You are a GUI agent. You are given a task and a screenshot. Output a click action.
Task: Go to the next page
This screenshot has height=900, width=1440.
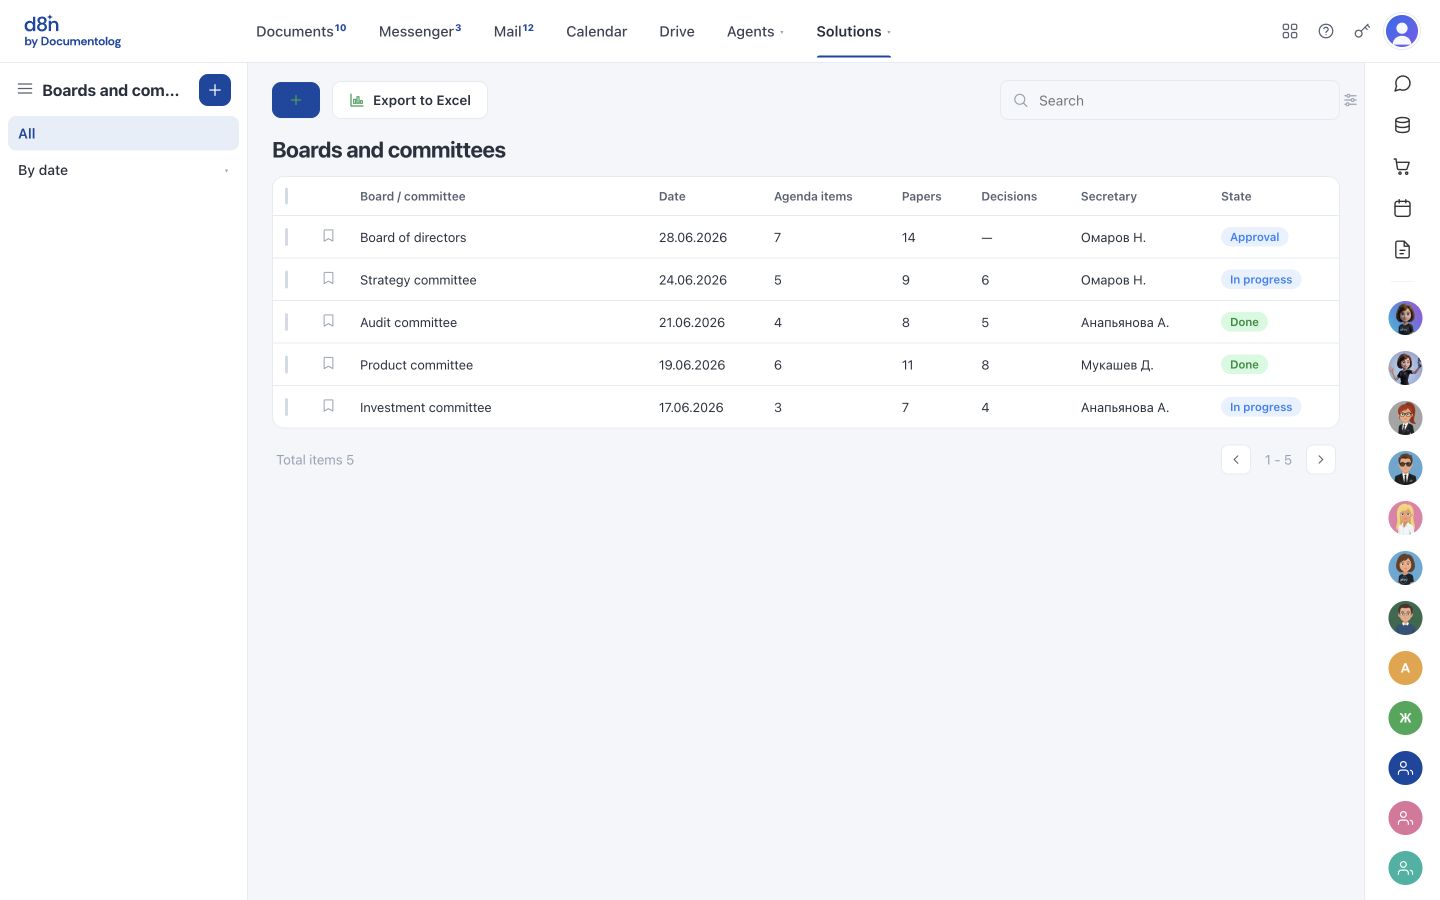[1321, 460]
